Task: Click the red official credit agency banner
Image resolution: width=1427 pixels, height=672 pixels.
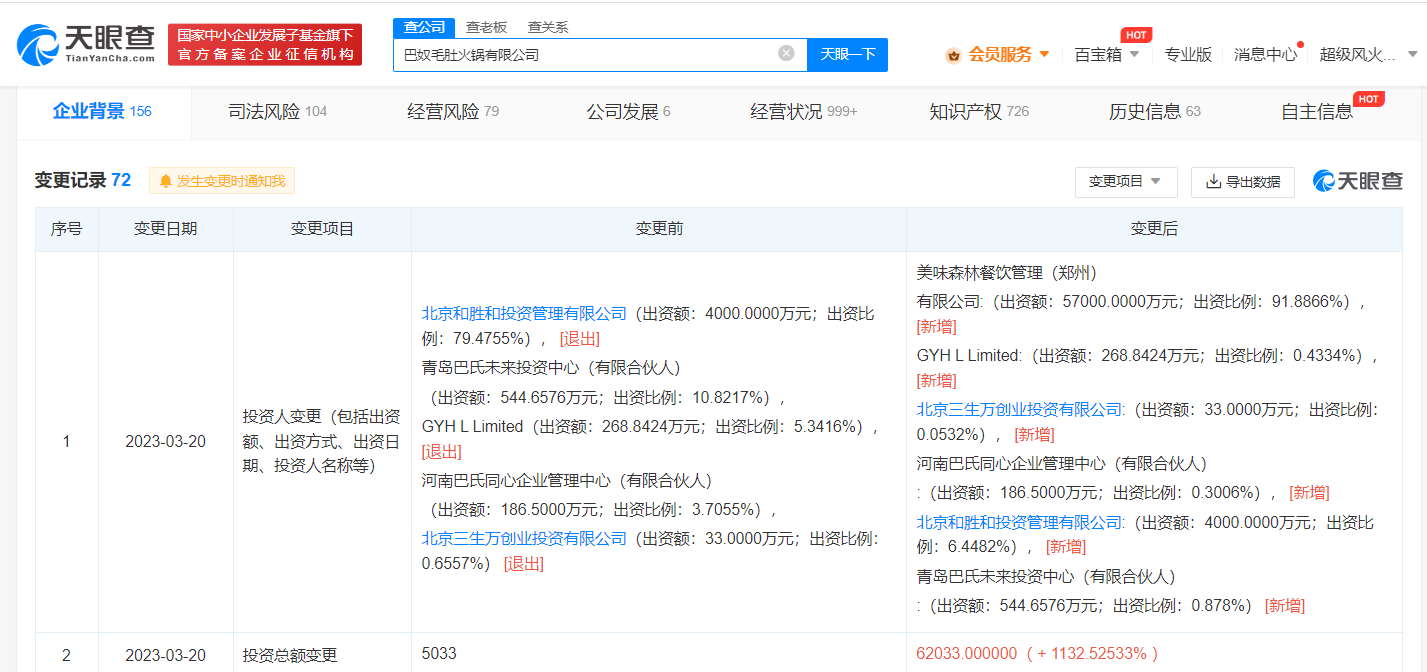Action: pos(265,45)
